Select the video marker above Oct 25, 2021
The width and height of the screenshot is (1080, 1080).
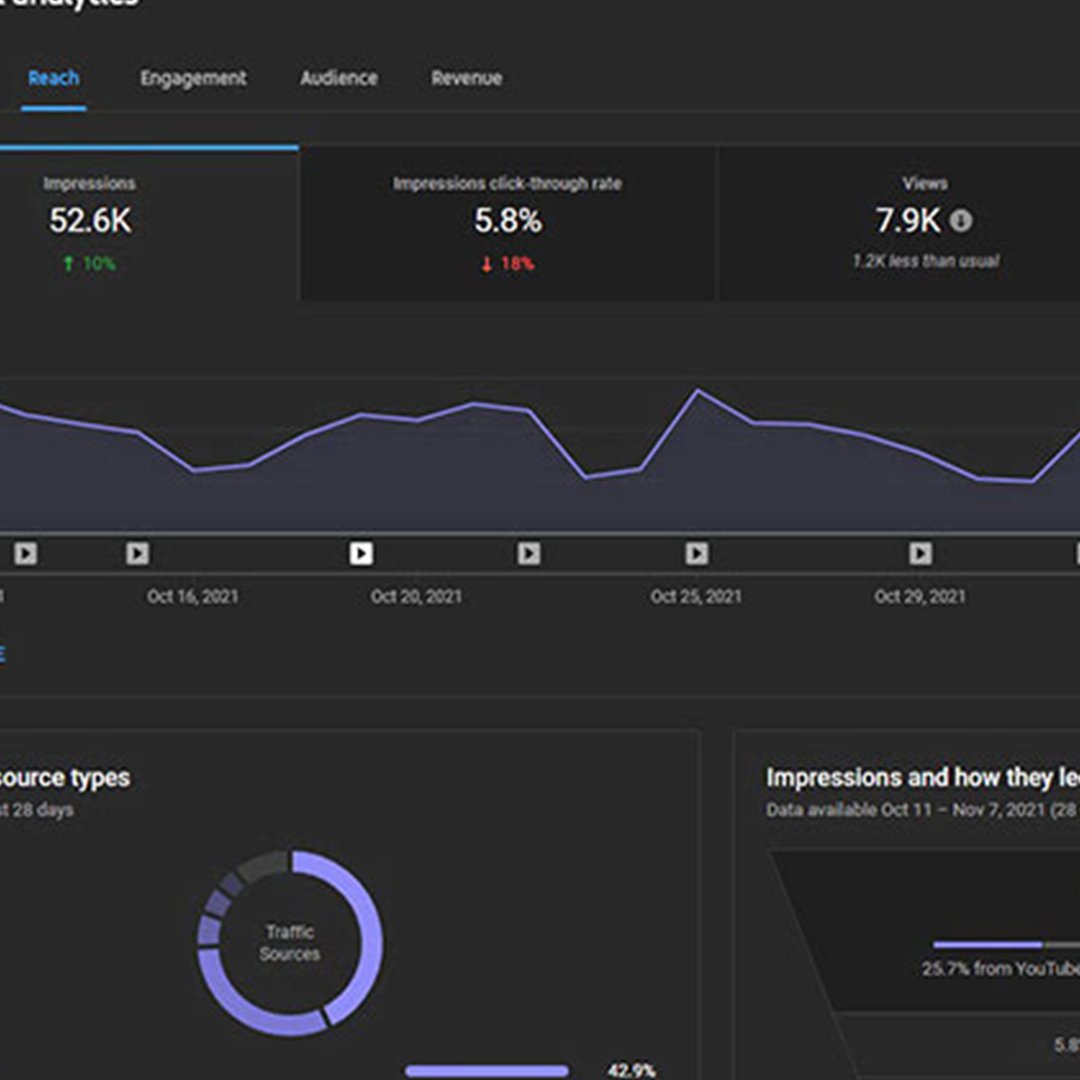click(x=697, y=553)
